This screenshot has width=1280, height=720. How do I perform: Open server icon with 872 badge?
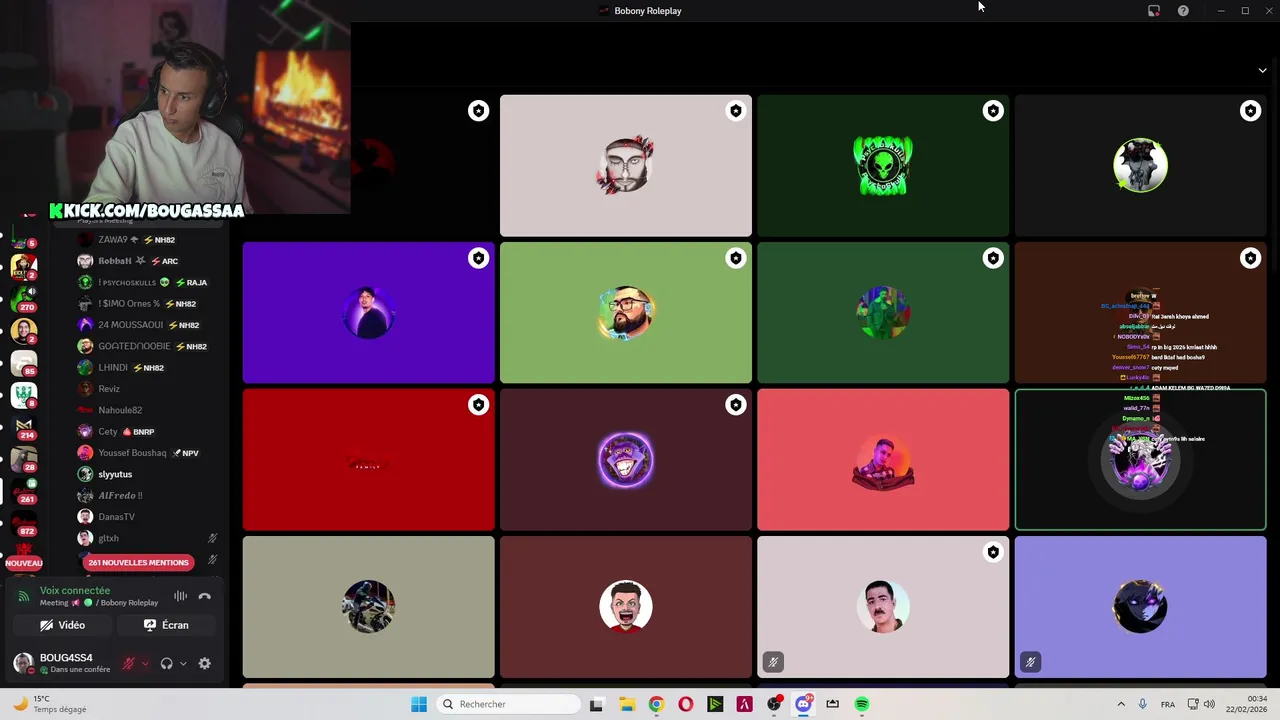click(24, 523)
